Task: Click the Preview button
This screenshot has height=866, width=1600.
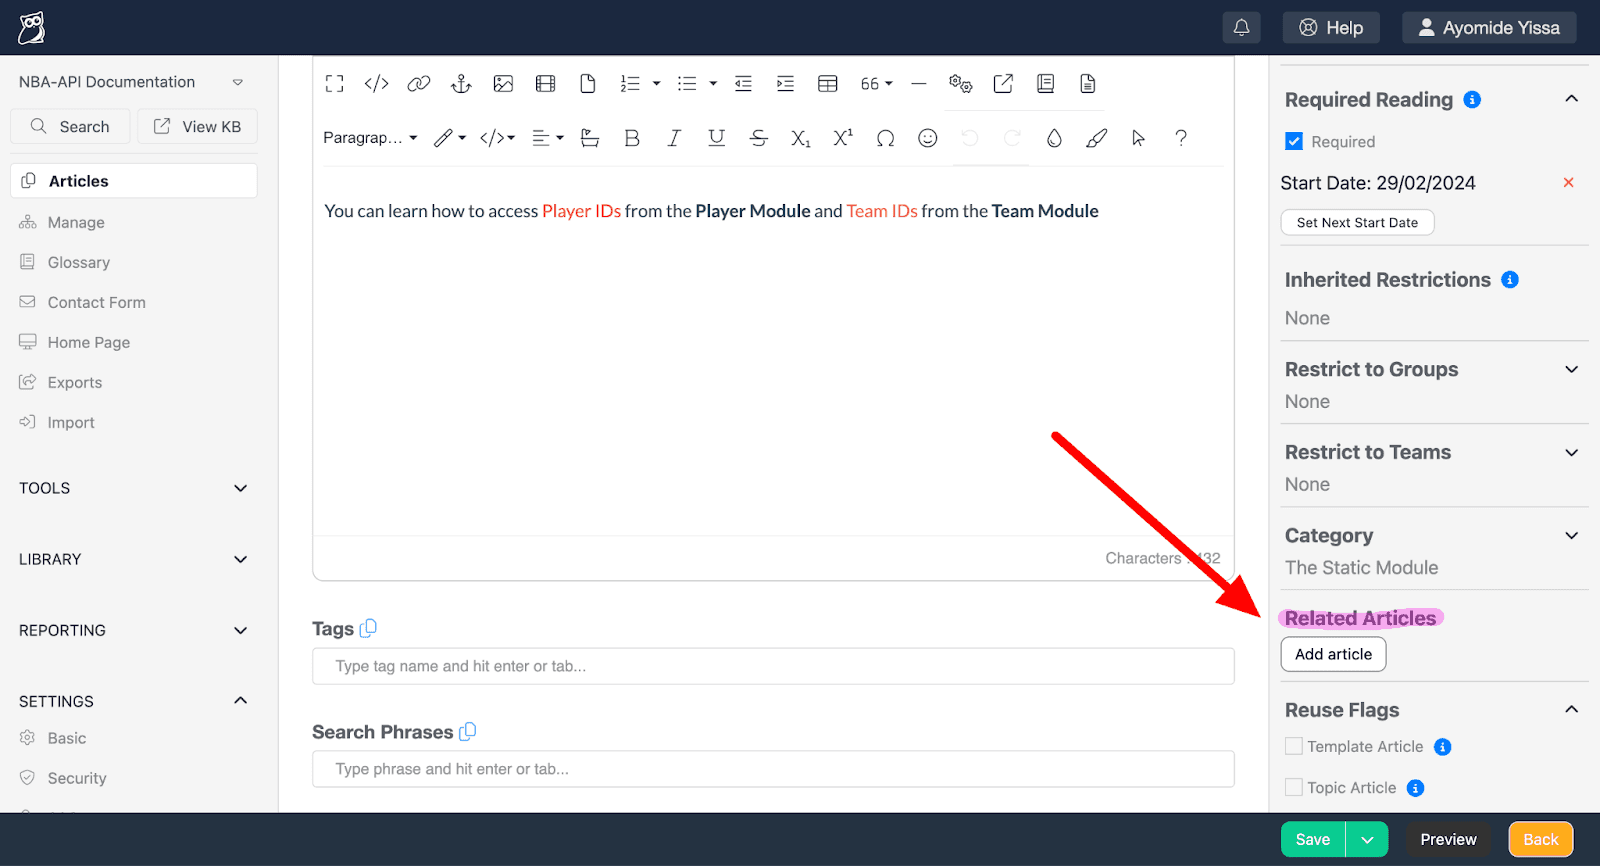Action: 1448,840
